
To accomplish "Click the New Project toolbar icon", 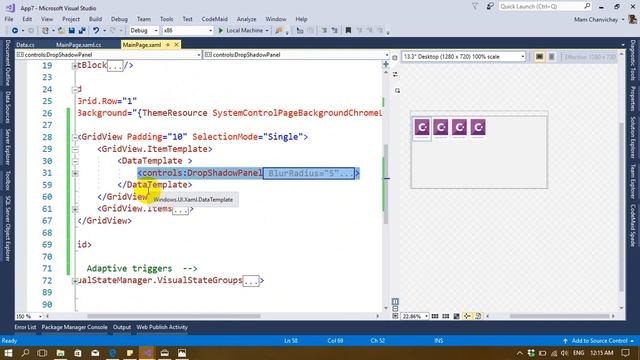I will (46, 31).
